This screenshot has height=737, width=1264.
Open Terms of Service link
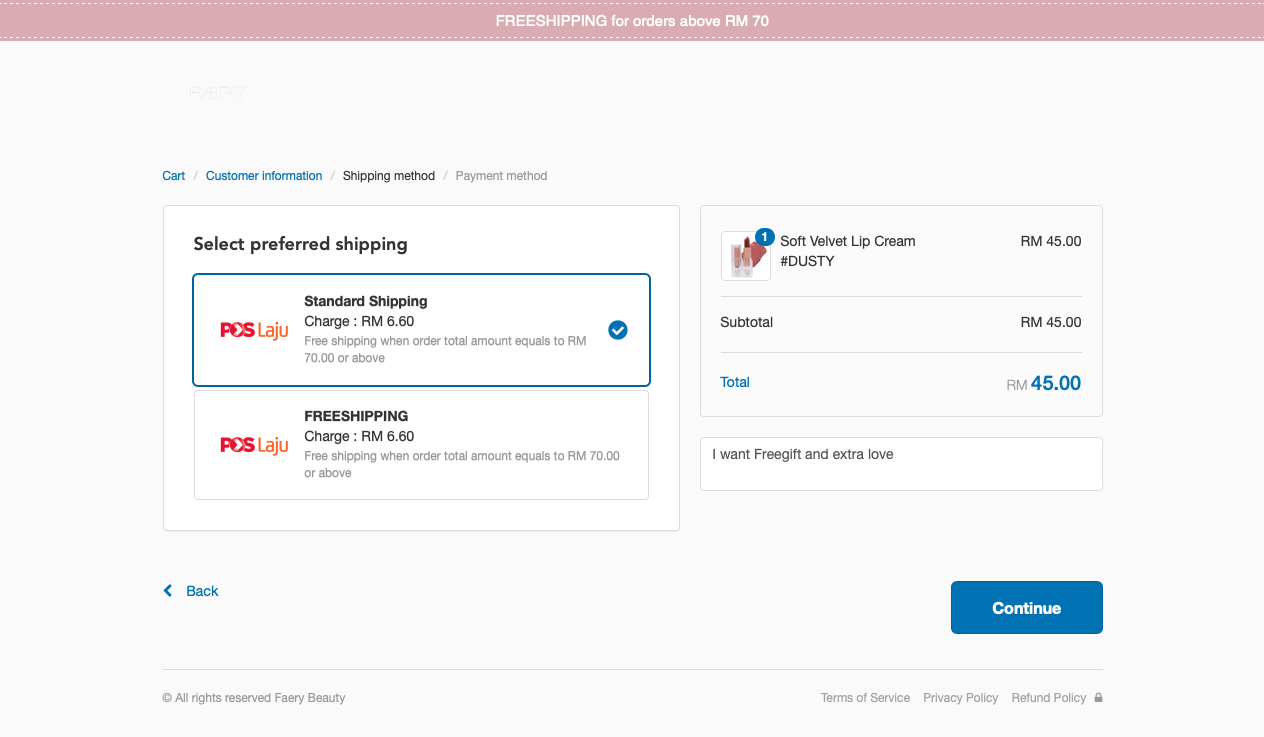pyautogui.click(x=865, y=698)
